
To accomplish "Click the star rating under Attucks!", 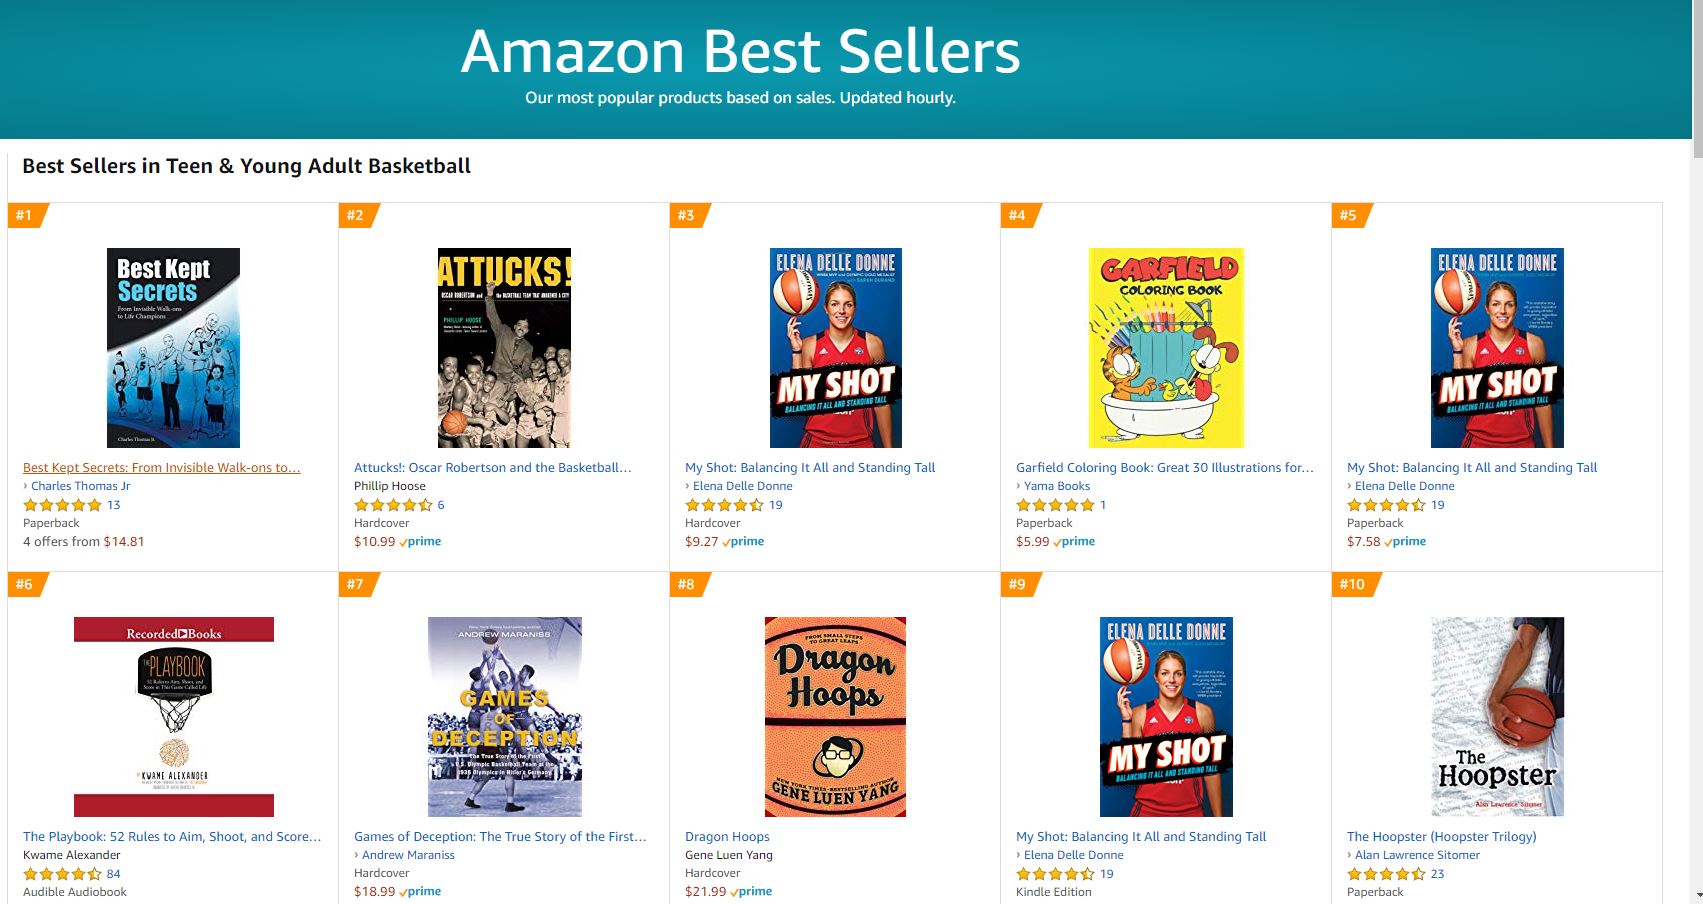I will [x=393, y=505].
